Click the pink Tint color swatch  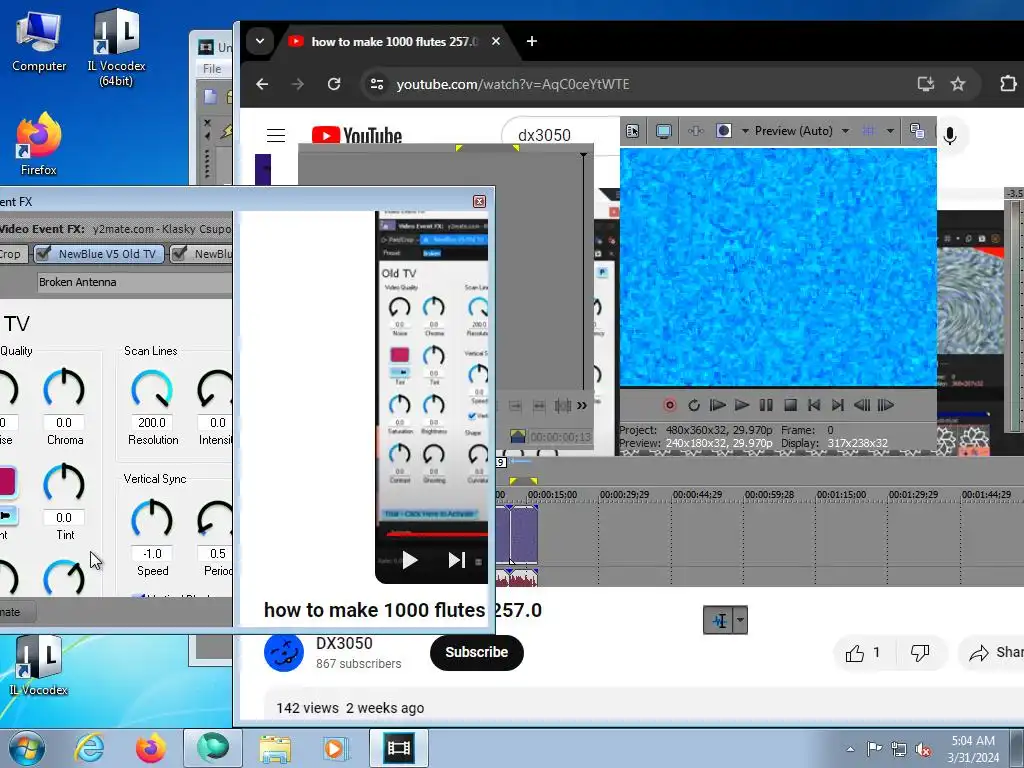tap(8, 482)
